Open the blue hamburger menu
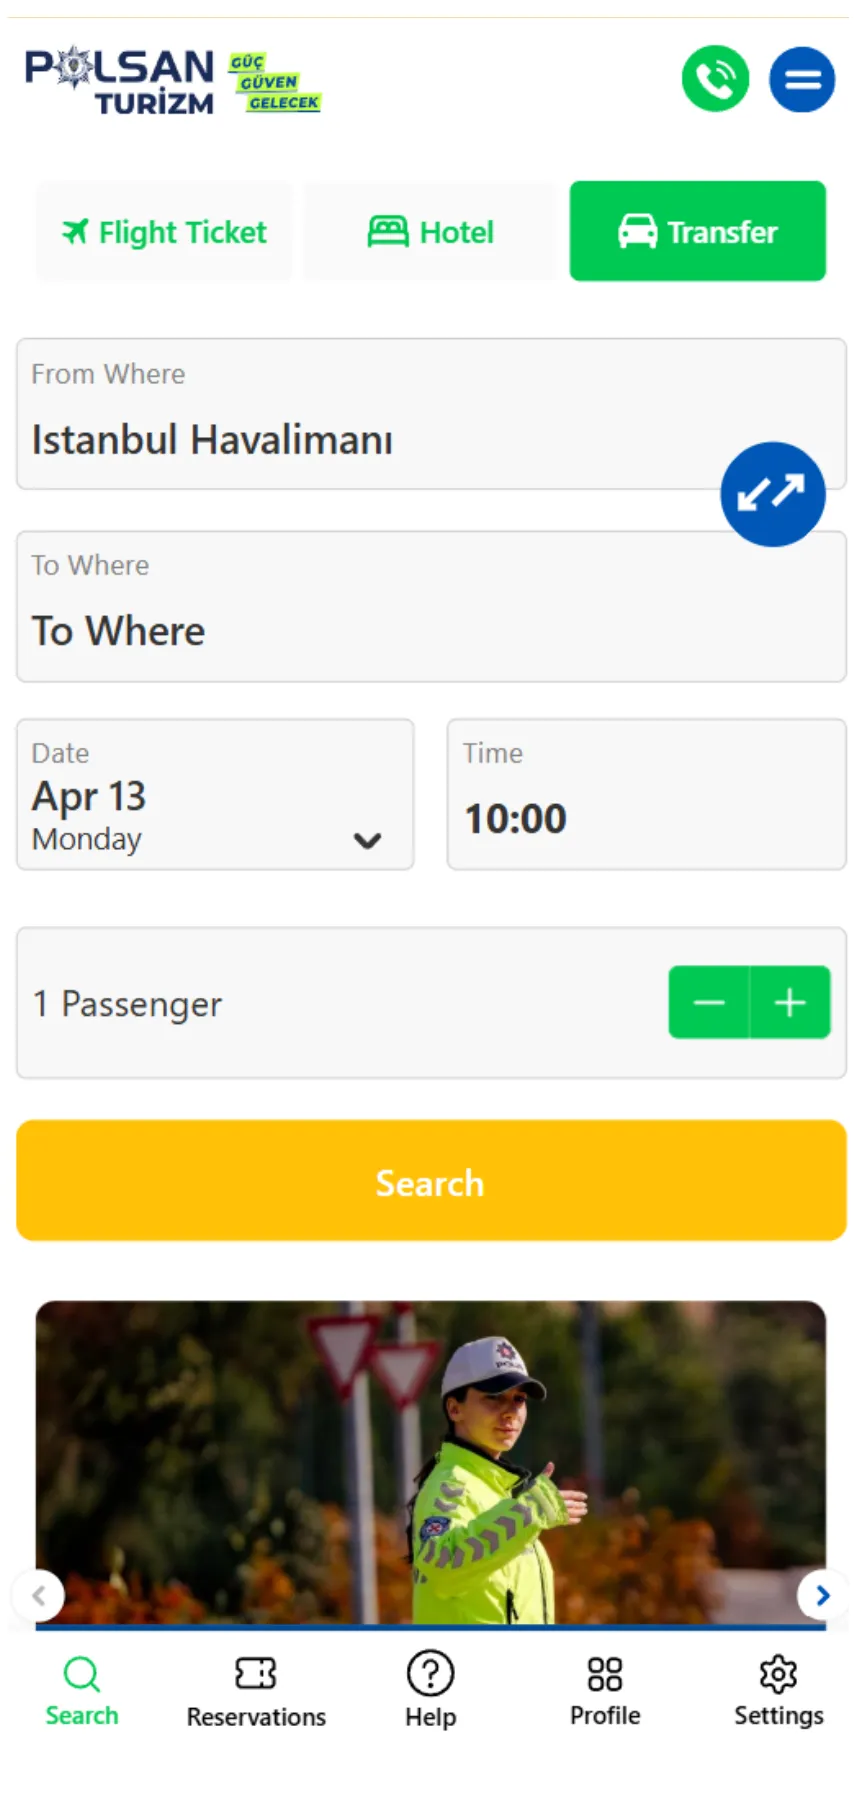857x1811 pixels. click(x=802, y=79)
